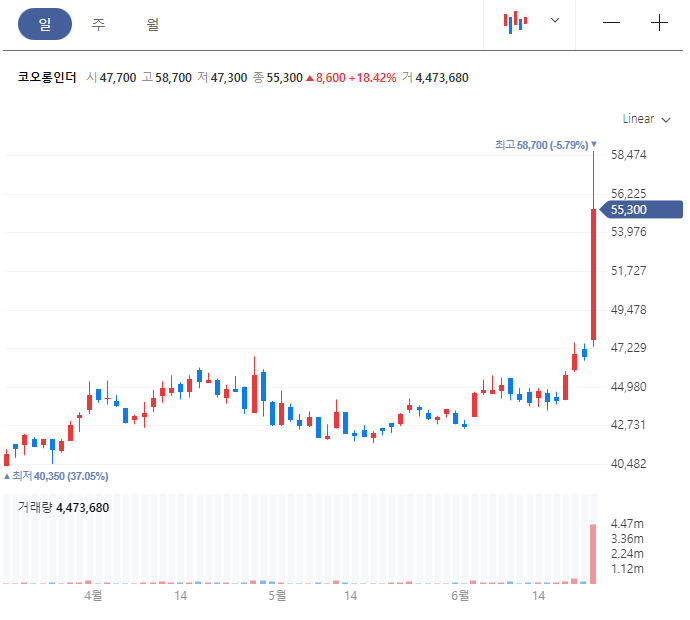Click the 코오롱인더 stock name
The height and width of the screenshot is (620, 690).
47,77
